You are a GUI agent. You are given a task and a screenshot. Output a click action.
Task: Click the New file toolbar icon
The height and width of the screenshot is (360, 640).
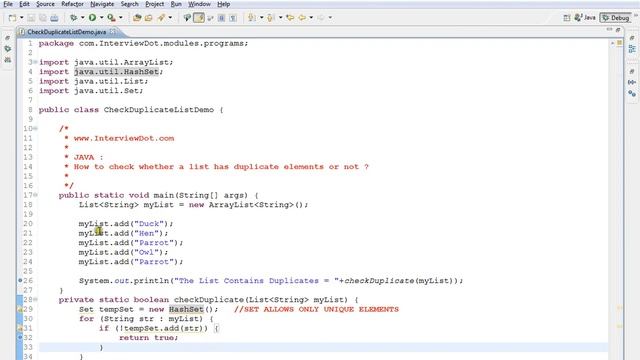(13, 18)
